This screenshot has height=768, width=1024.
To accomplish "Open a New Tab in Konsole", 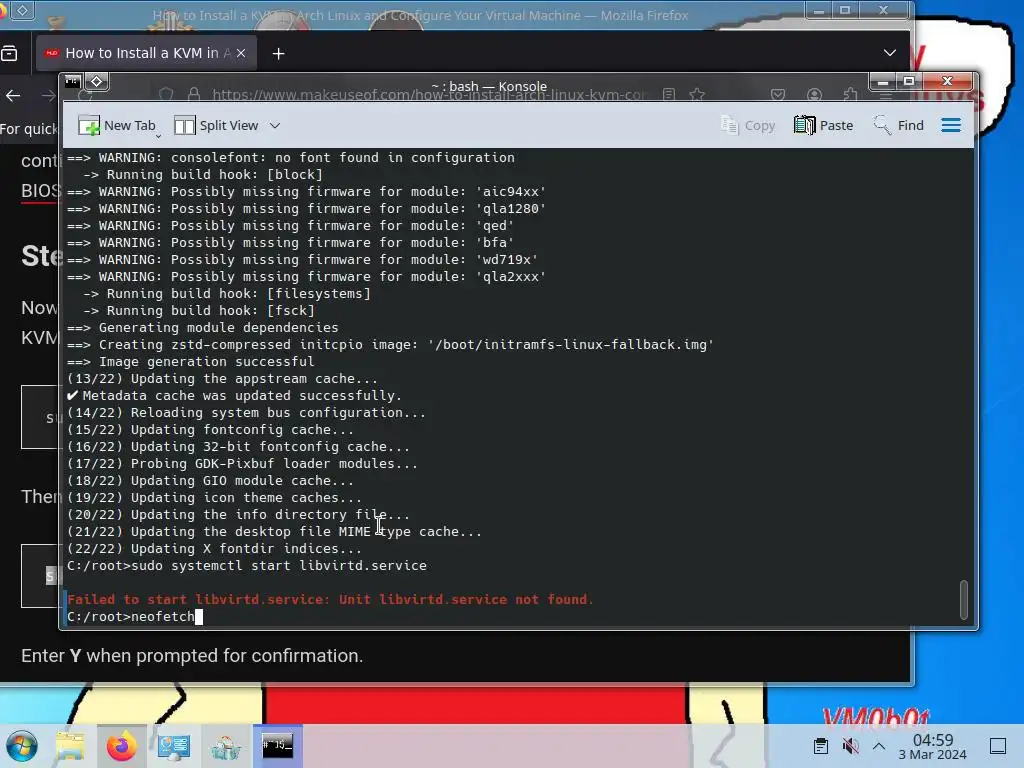I will pos(117,125).
